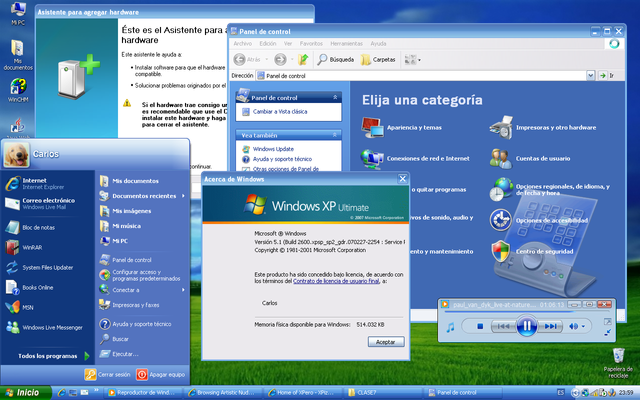Stop playback in the media player
640x400 pixels.
[480, 326]
